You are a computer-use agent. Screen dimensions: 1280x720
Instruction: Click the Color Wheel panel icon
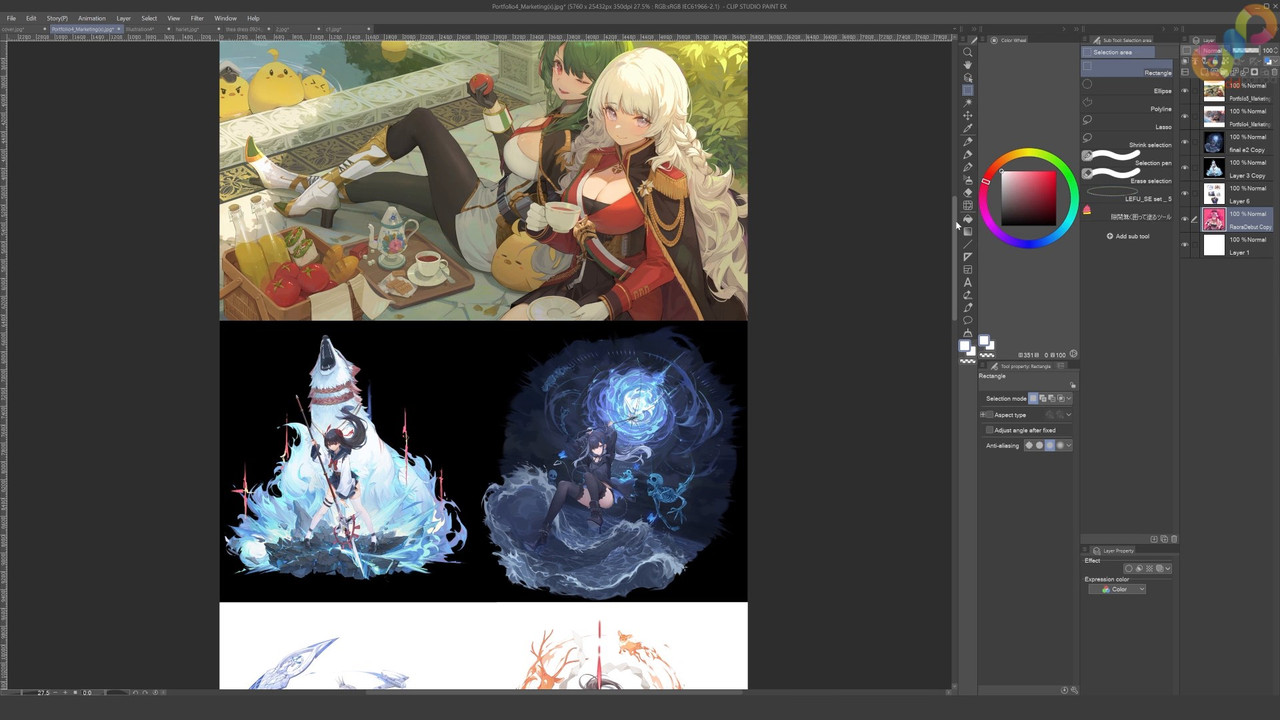point(994,40)
